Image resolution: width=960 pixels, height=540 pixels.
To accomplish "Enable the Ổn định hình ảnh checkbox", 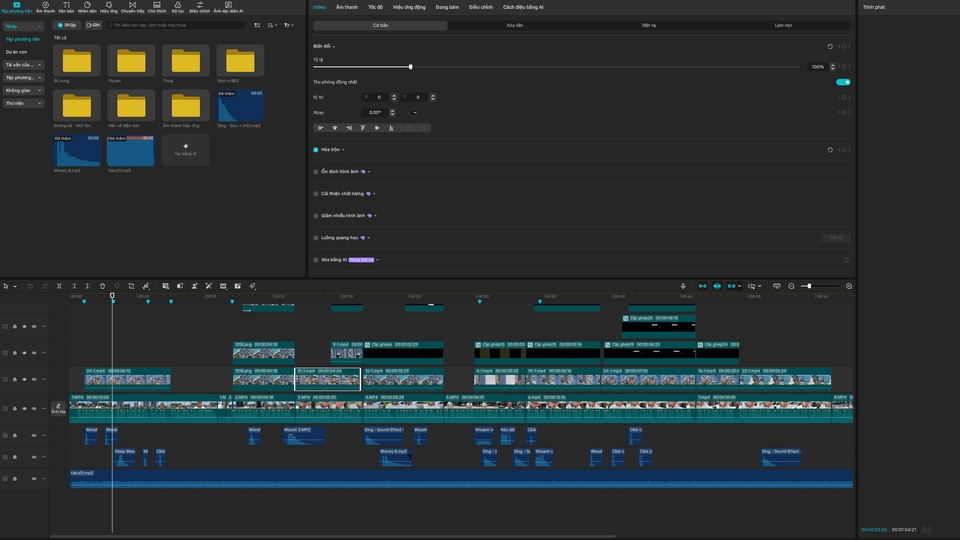I will pos(316,172).
